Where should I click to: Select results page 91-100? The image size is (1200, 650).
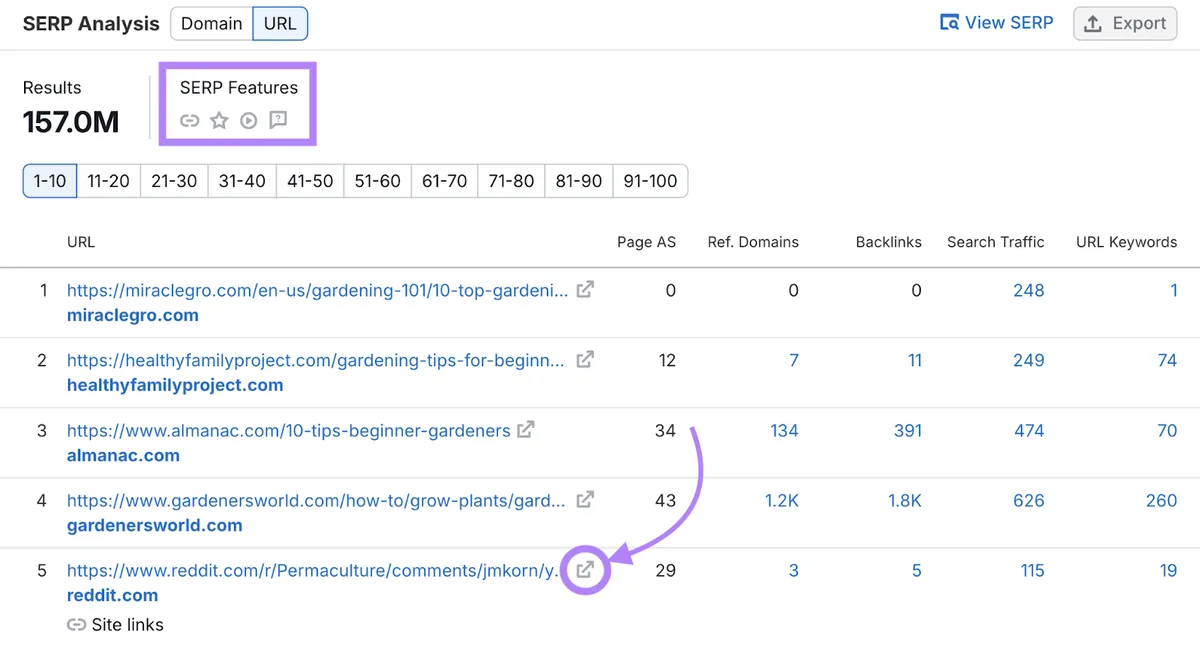click(x=650, y=181)
